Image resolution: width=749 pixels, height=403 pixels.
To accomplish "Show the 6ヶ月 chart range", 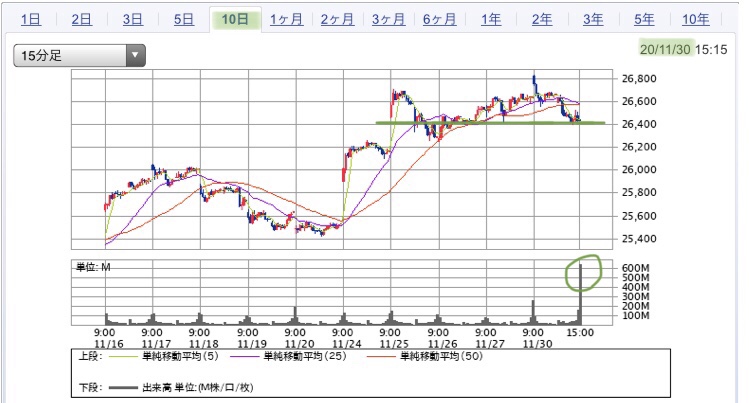I will tap(439, 20).
